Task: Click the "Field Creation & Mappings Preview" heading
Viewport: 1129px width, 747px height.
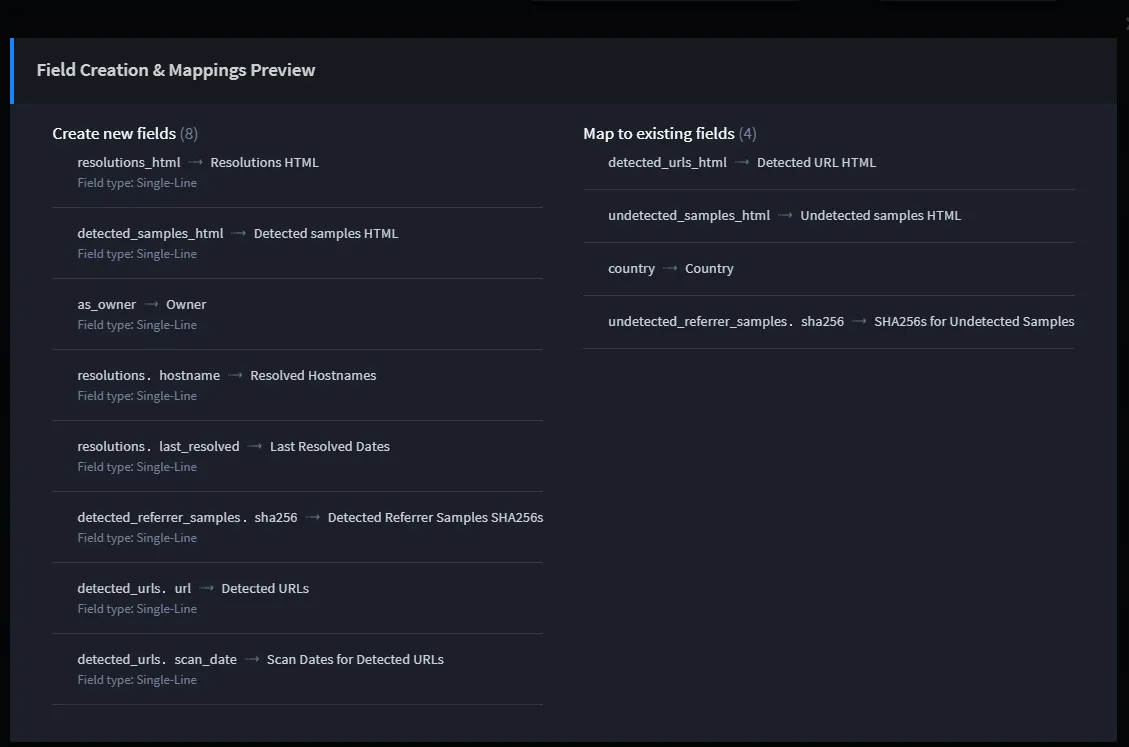Action: [x=176, y=70]
